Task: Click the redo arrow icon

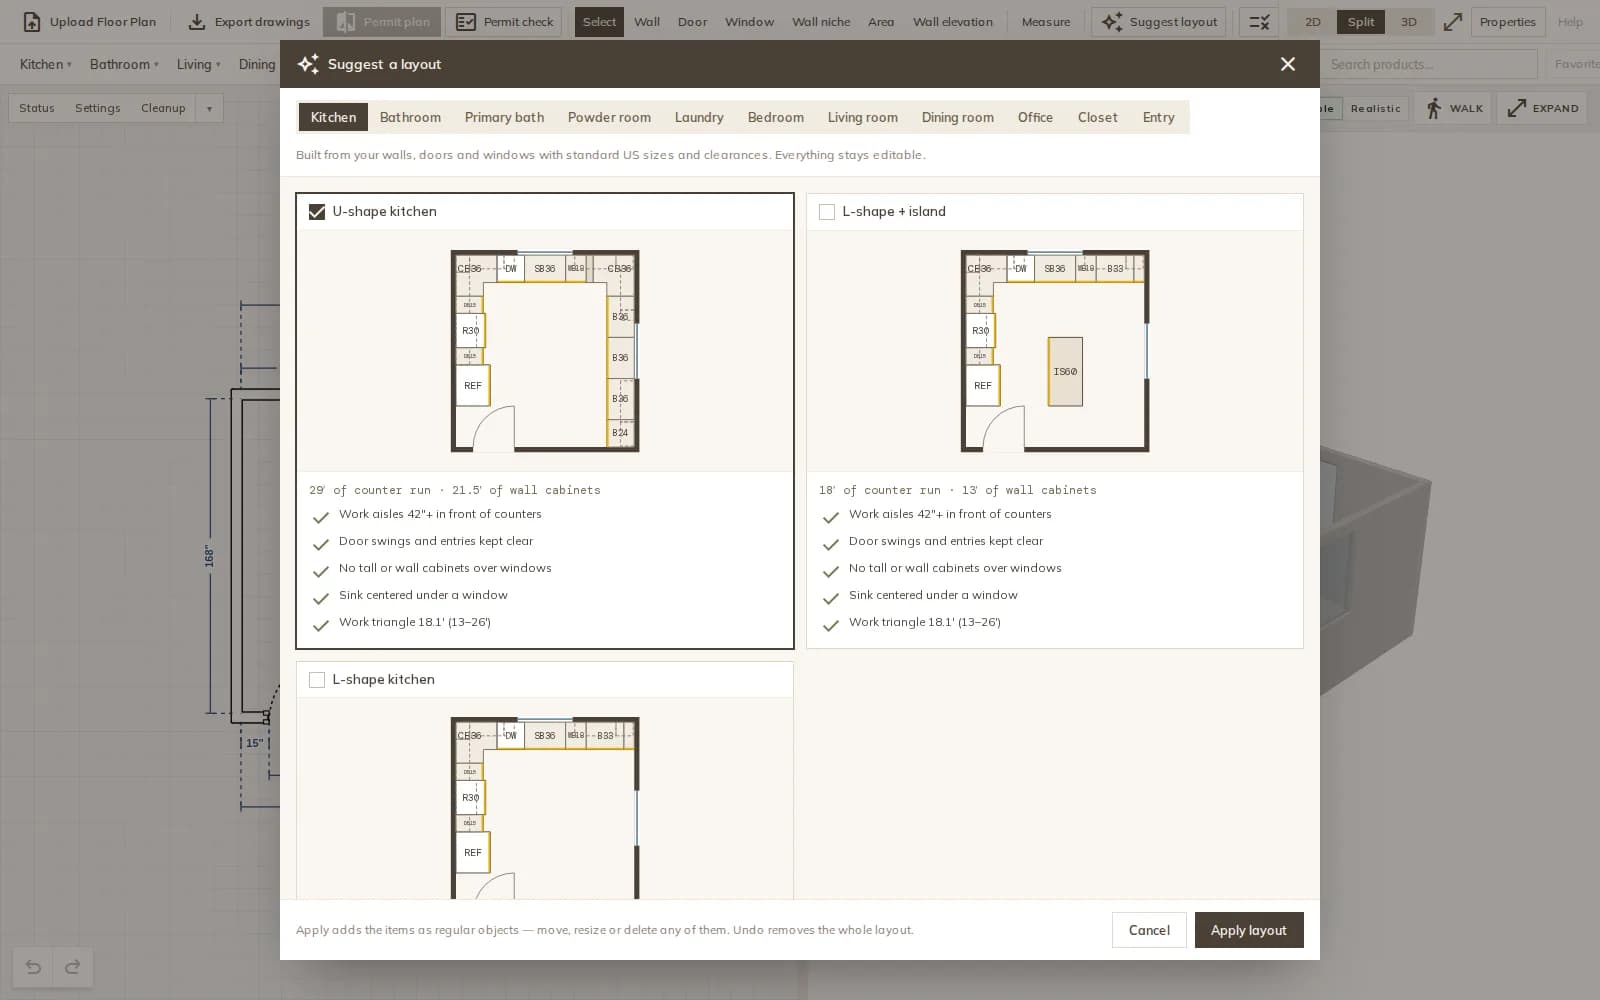Action: [x=72, y=967]
